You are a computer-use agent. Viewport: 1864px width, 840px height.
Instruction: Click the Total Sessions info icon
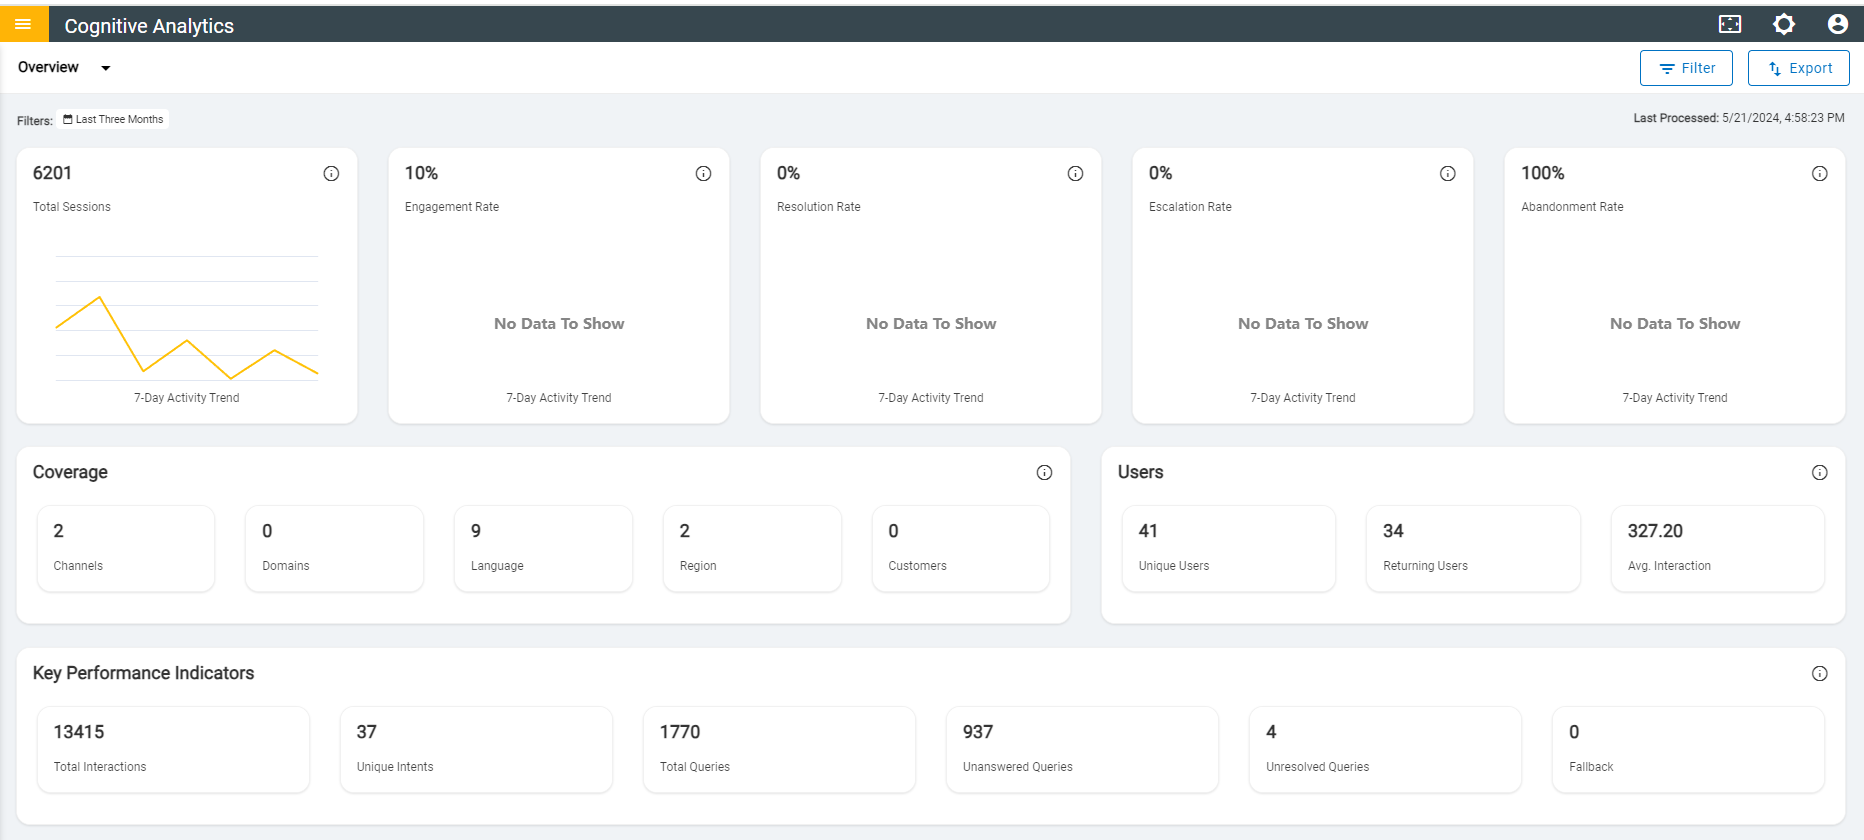pyautogui.click(x=331, y=174)
